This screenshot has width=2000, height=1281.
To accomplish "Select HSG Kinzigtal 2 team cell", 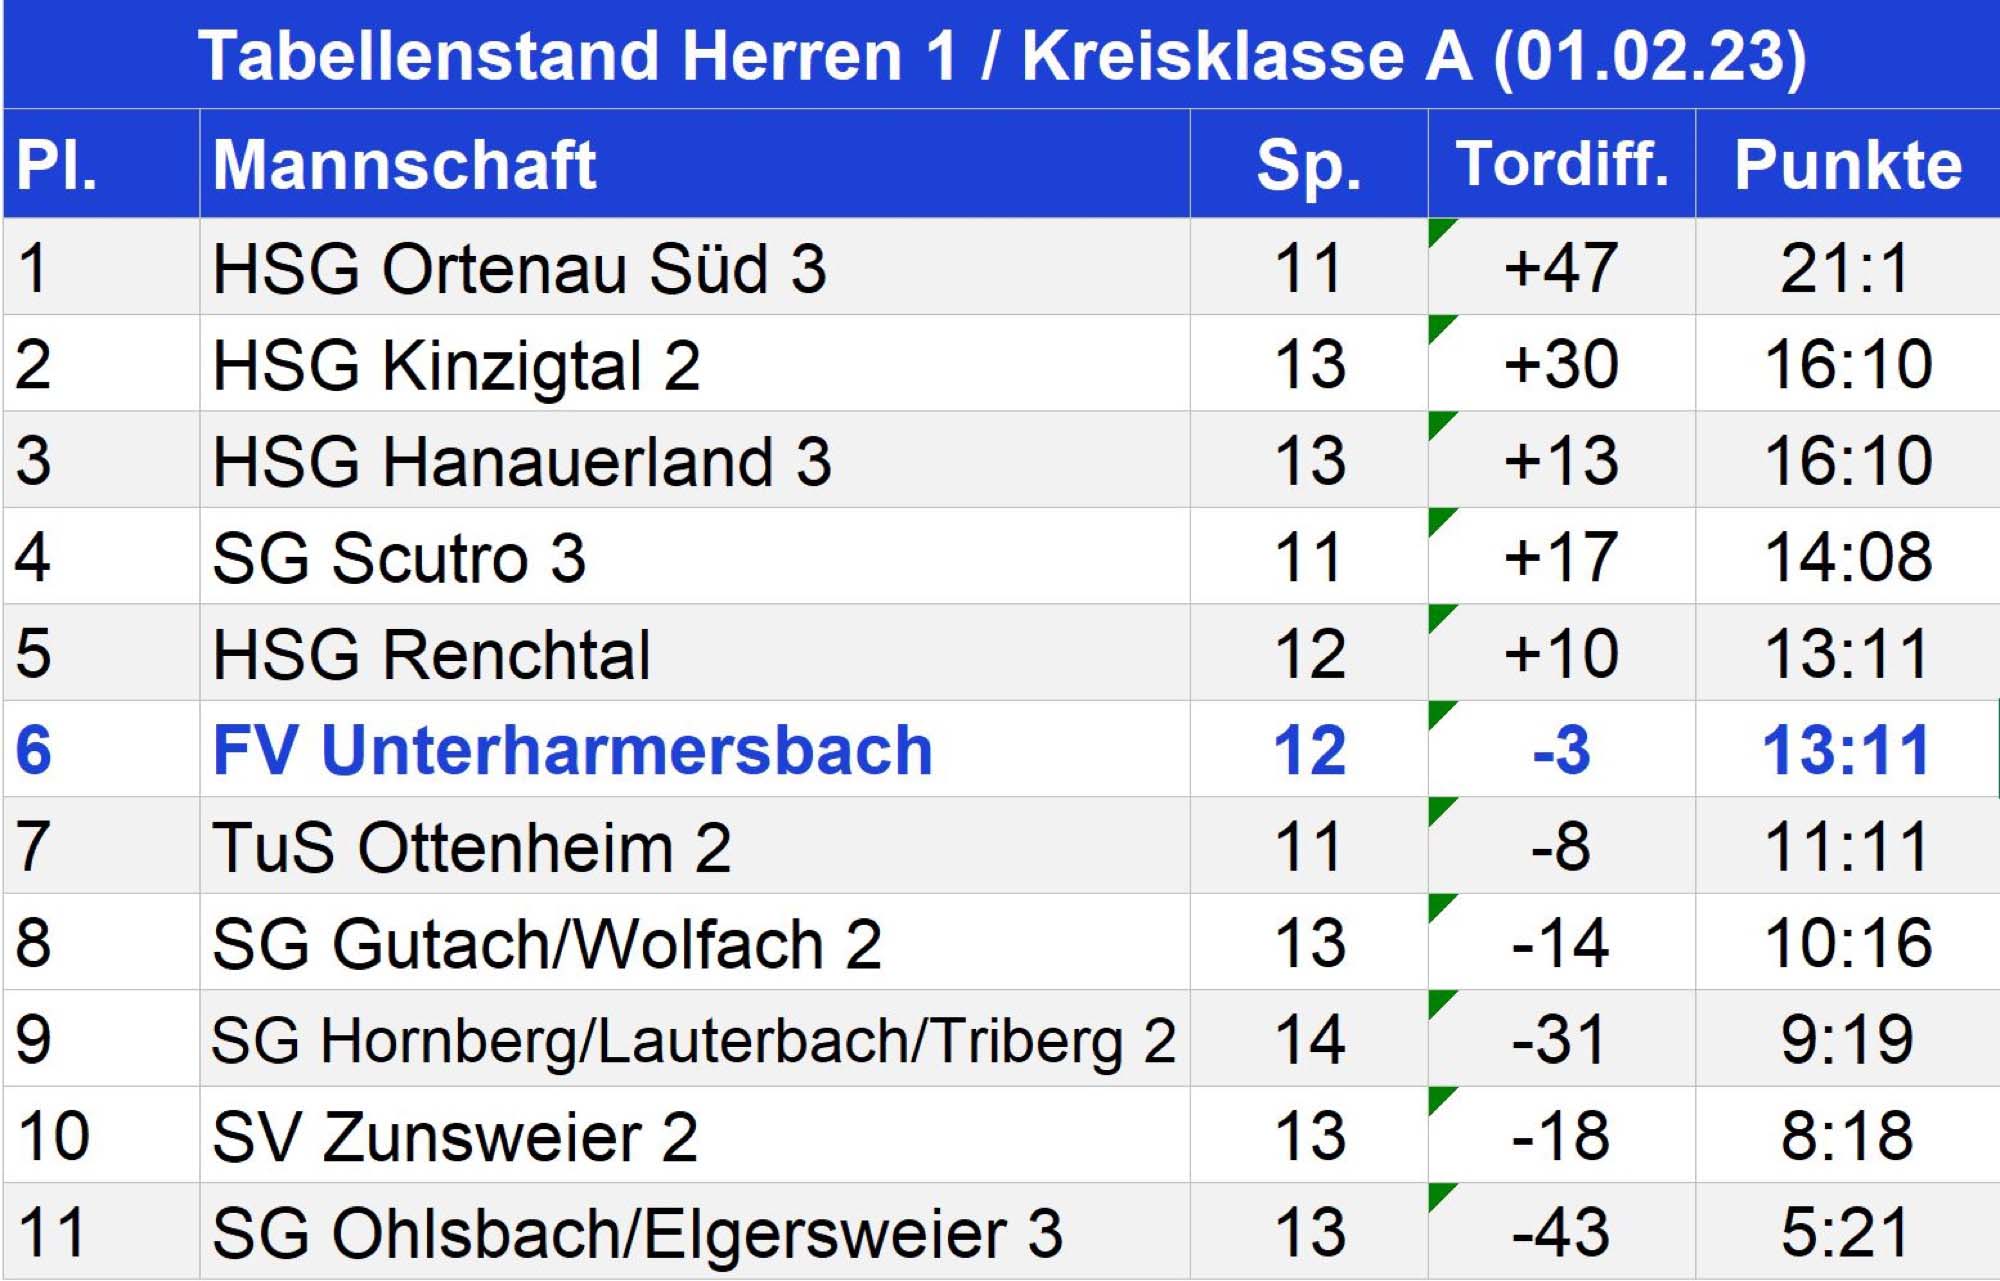I will pyautogui.click(x=456, y=365).
